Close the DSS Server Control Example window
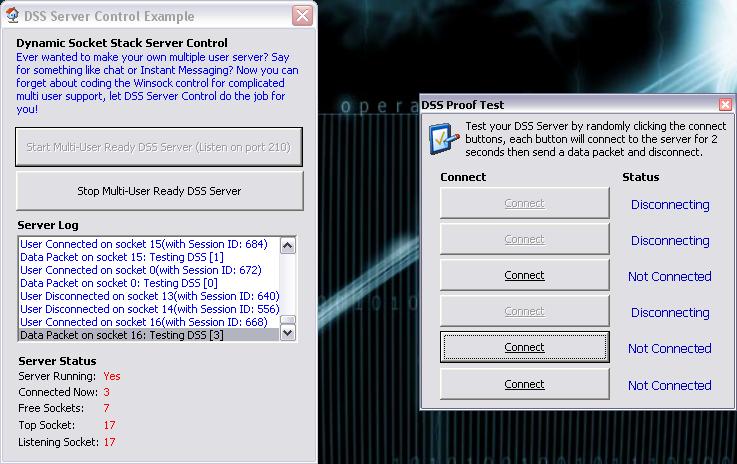The width and height of the screenshot is (737, 464). coord(302,15)
